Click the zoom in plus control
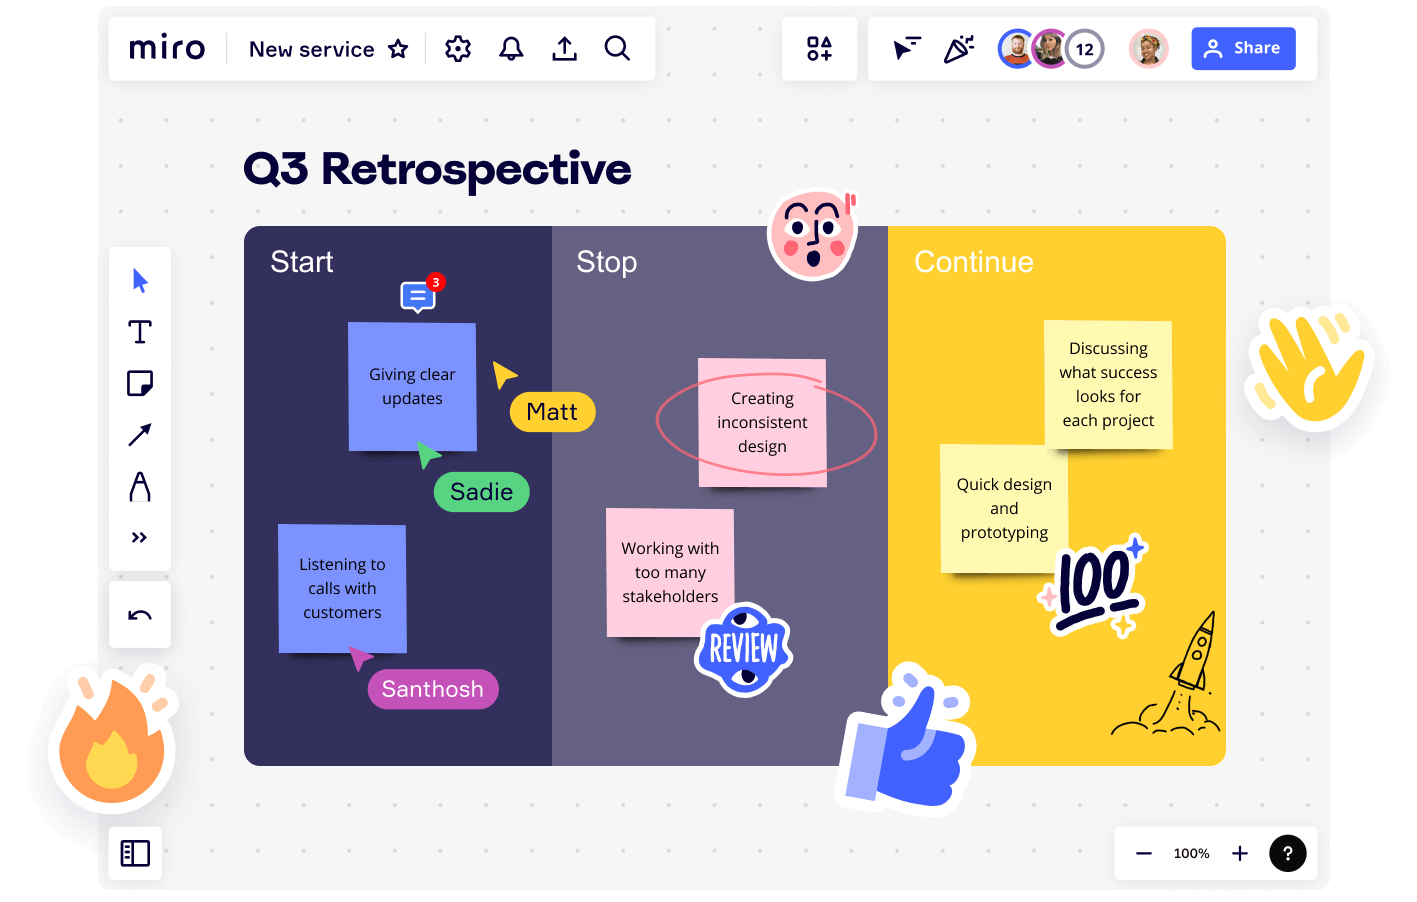This screenshot has width=1417, height=902. (1239, 853)
